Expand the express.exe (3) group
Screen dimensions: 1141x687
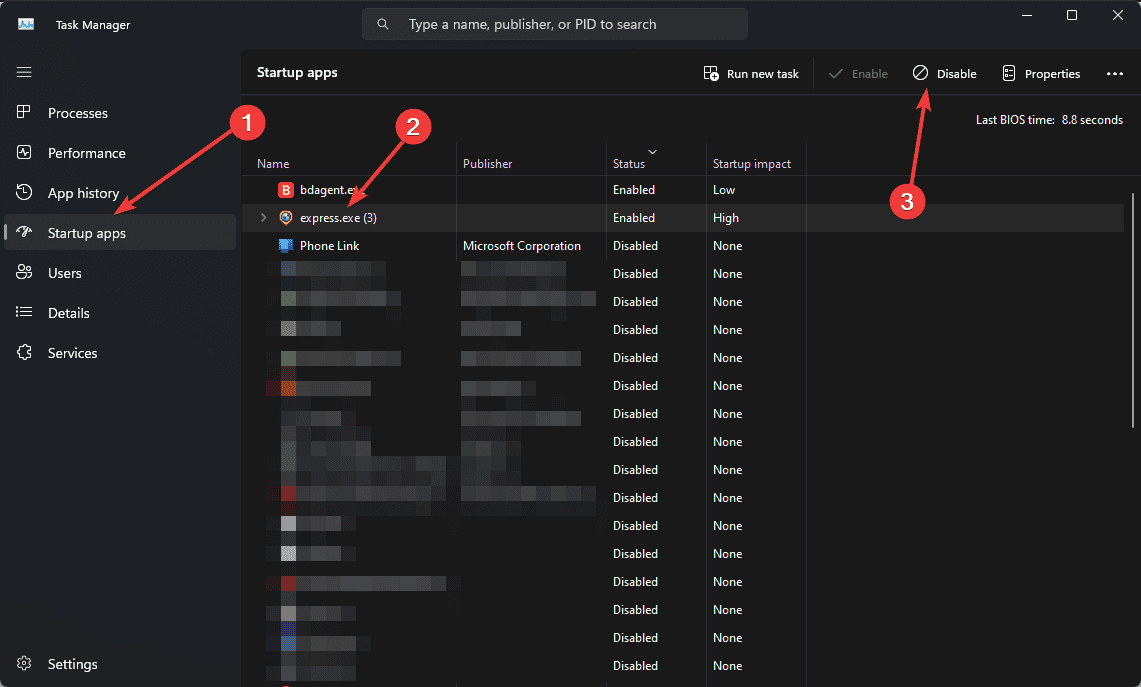click(x=263, y=218)
